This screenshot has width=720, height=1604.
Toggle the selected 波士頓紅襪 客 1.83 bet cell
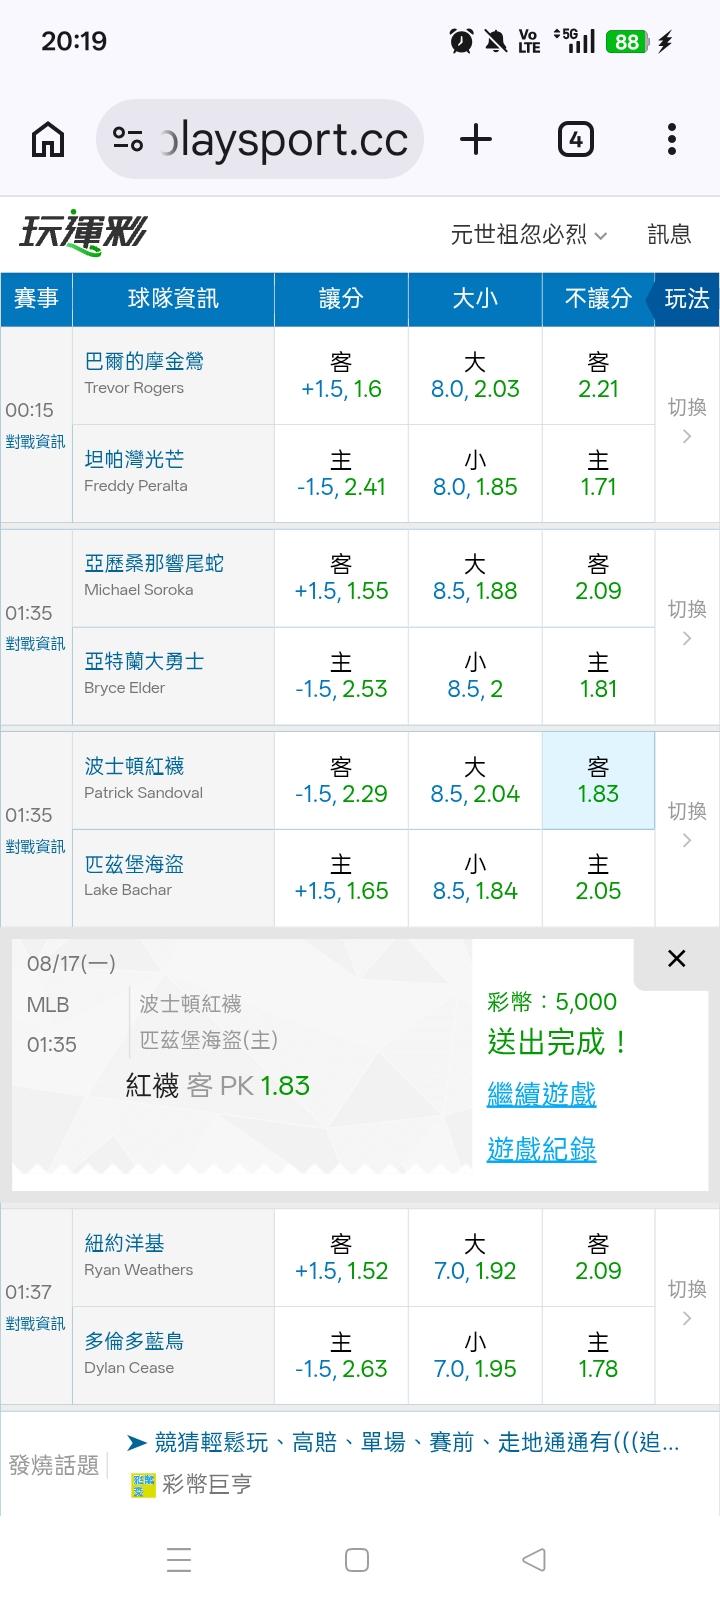[x=598, y=780]
